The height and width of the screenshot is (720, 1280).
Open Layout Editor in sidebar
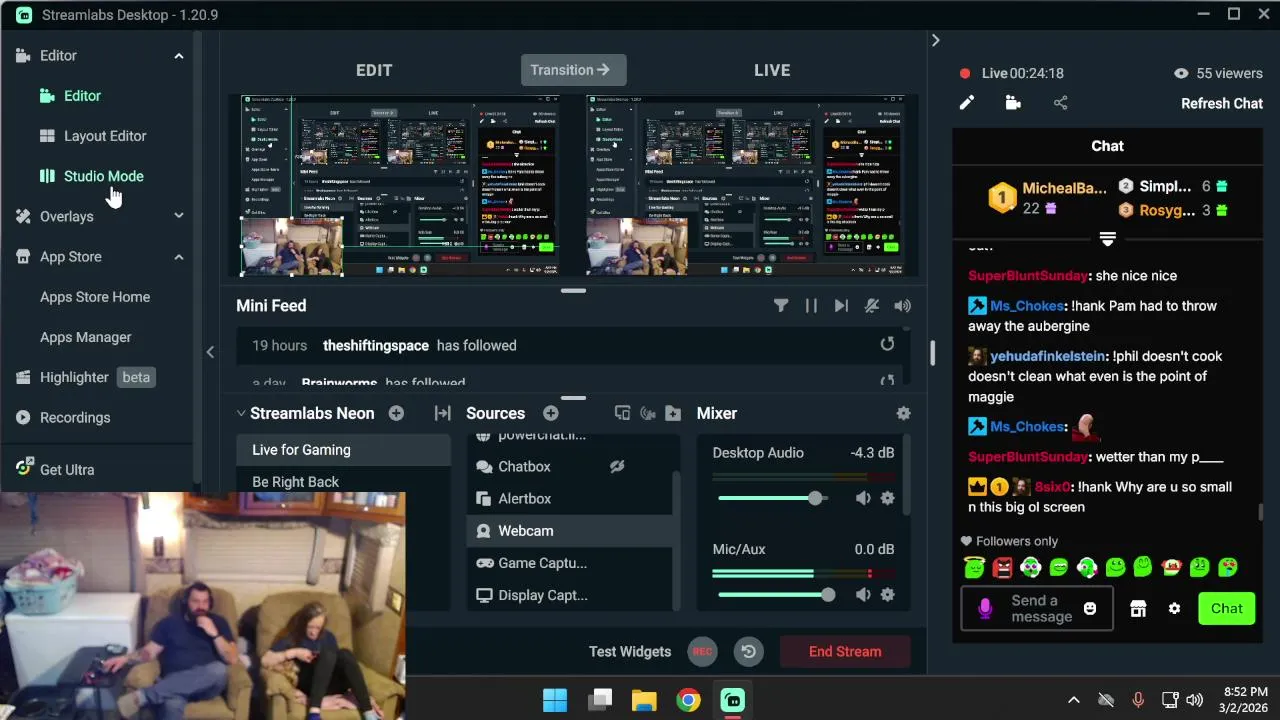point(105,136)
